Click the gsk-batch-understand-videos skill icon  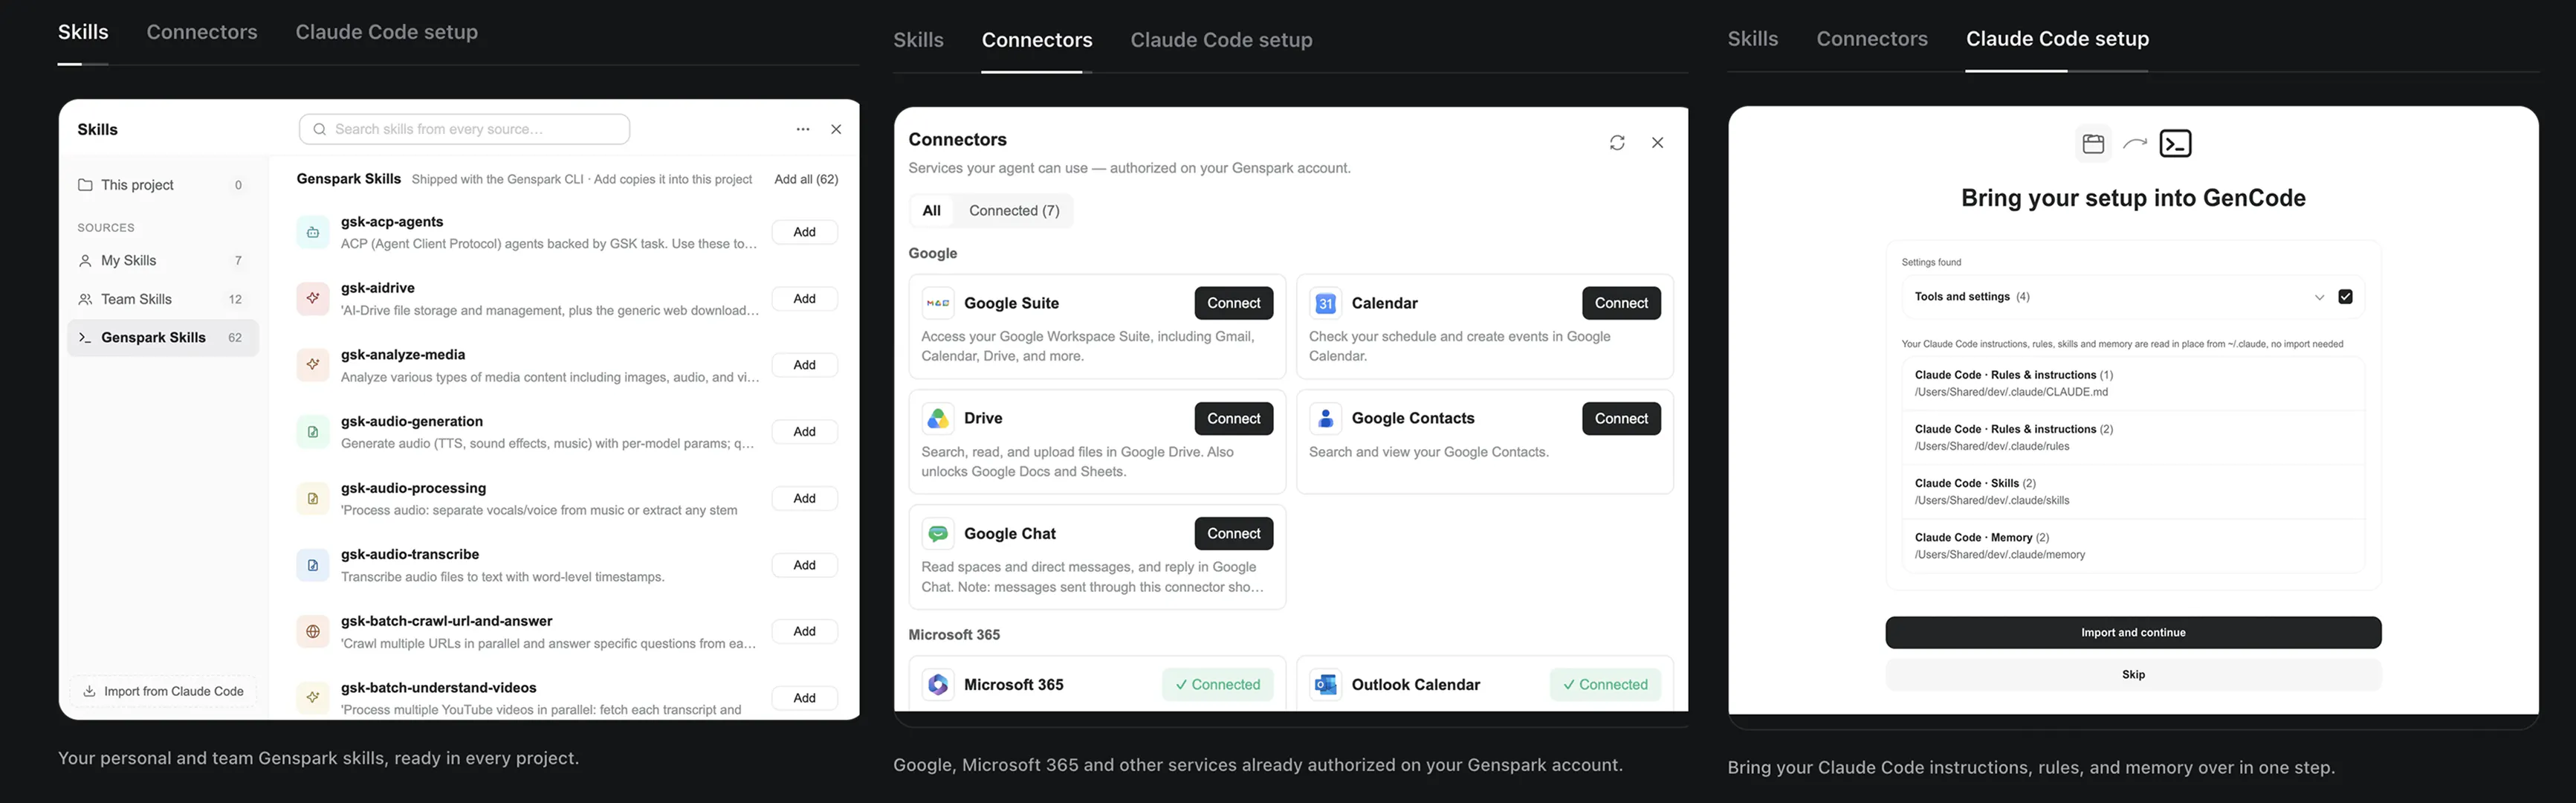(x=313, y=697)
